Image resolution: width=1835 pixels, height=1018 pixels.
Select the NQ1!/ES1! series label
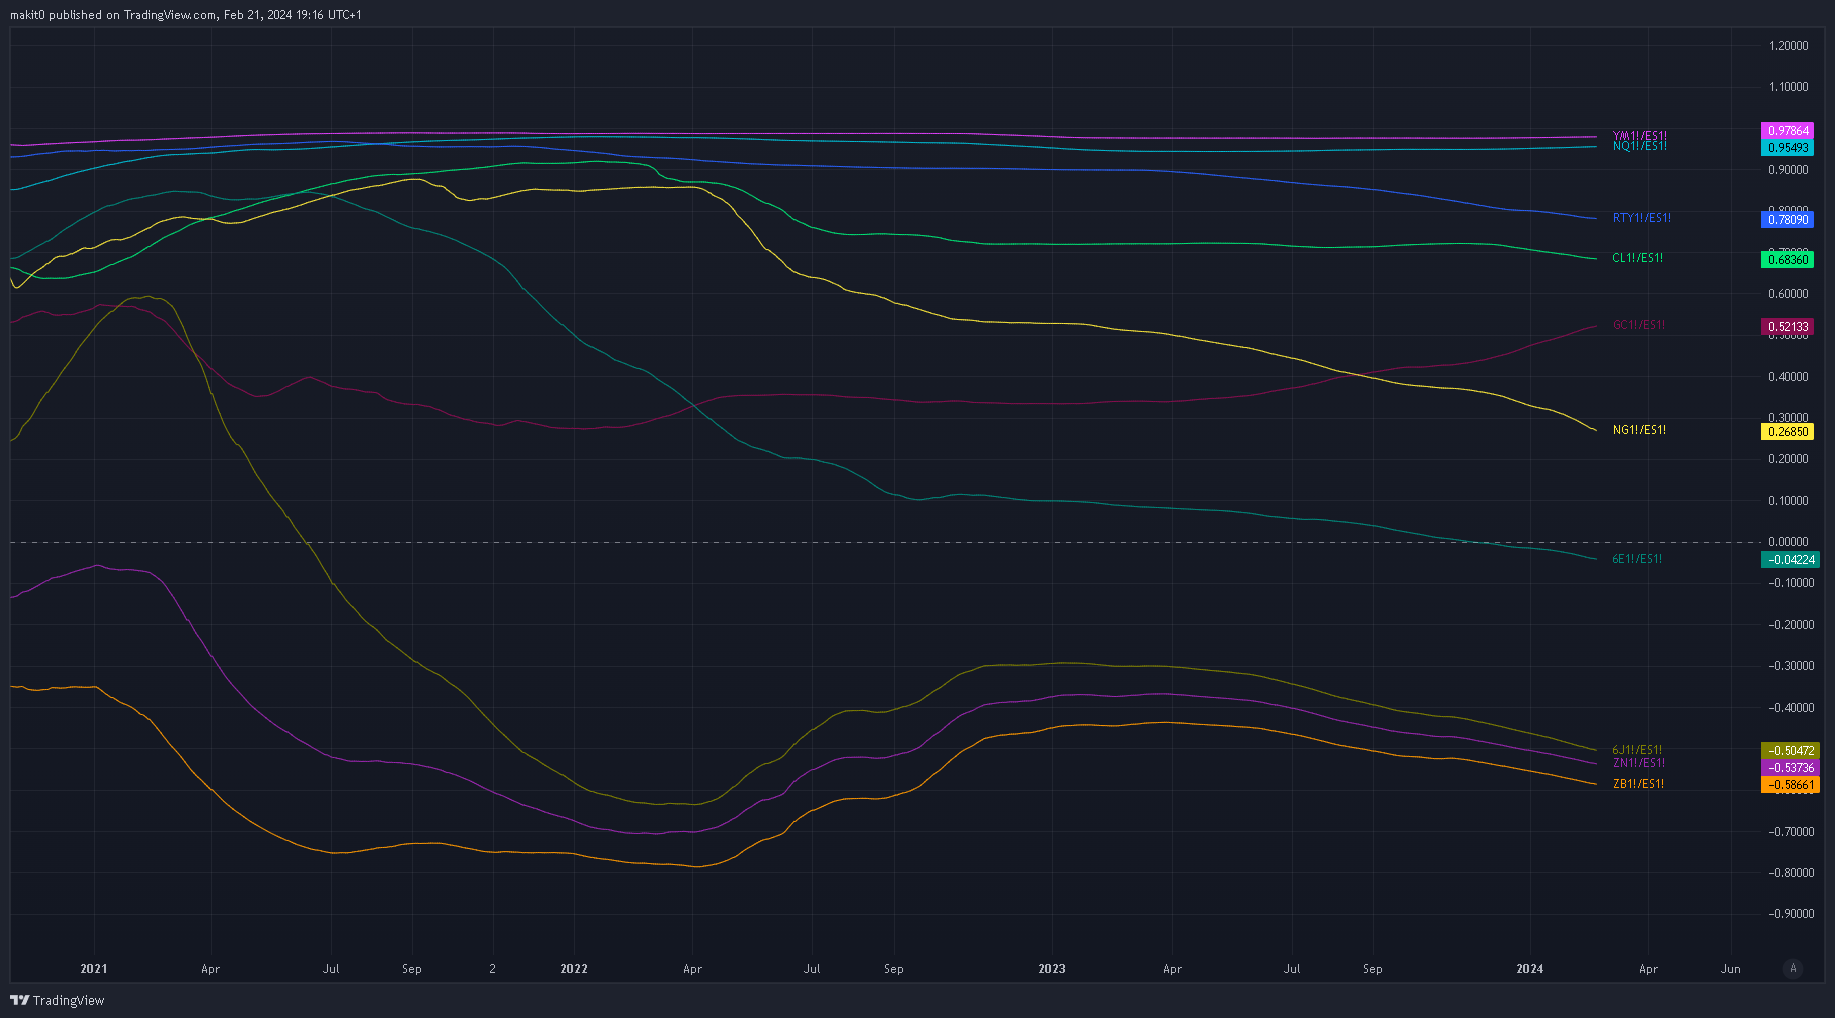(1639, 146)
